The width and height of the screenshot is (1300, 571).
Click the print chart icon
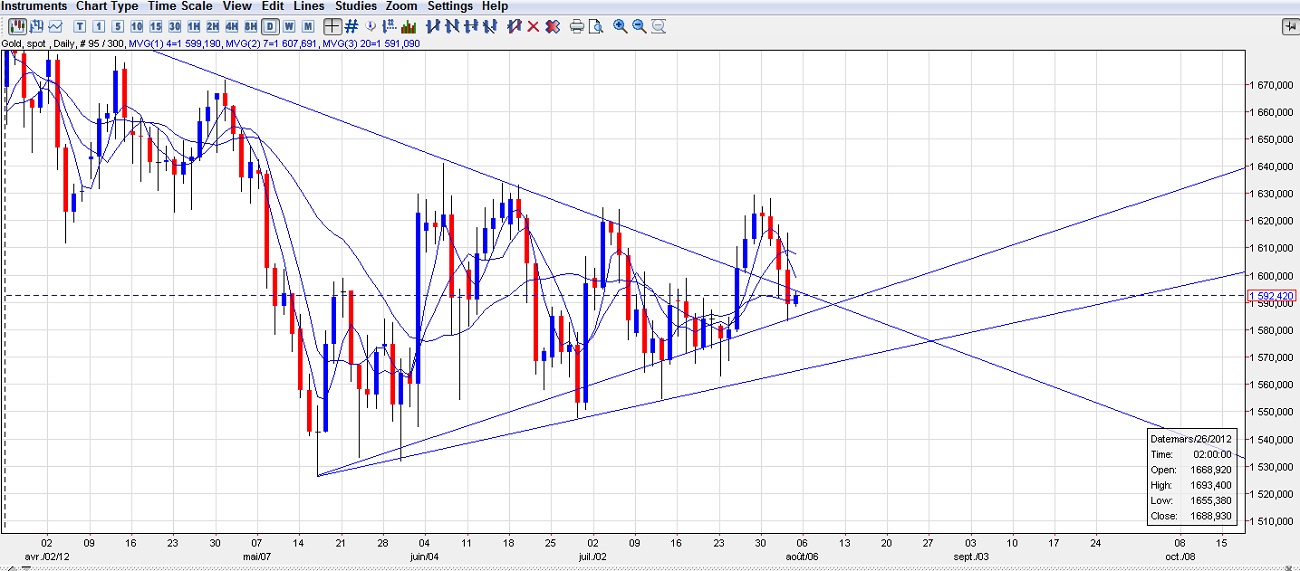(577, 26)
